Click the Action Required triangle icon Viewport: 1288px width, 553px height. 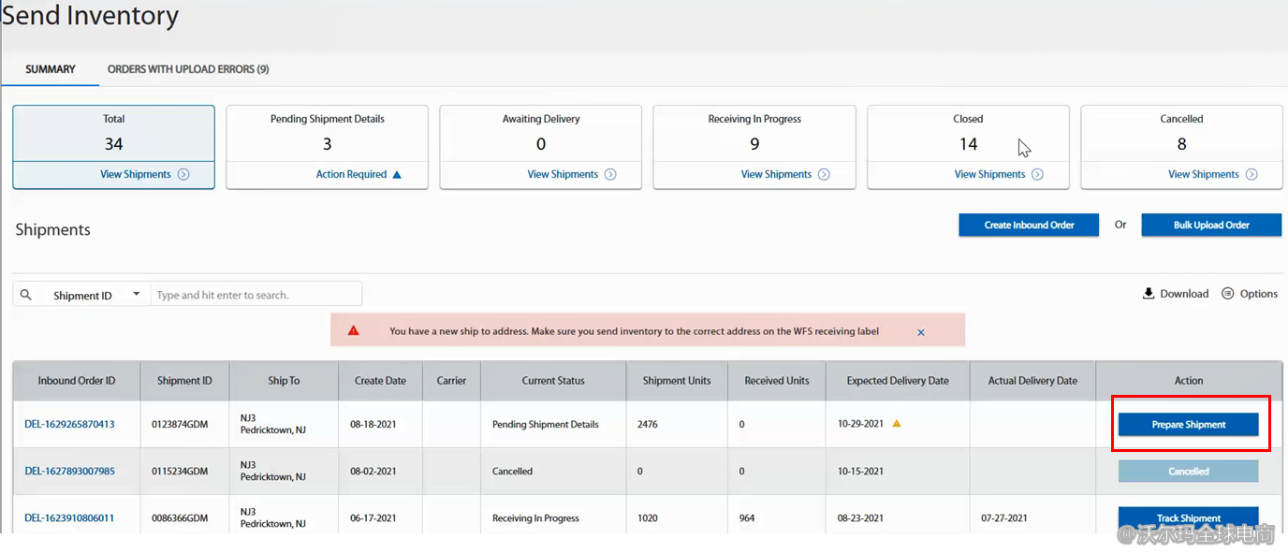397,175
